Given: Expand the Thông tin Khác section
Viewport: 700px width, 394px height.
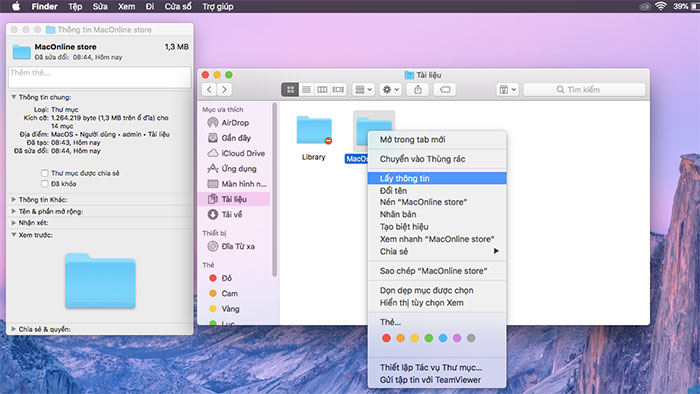Looking at the screenshot, I should 14,199.
